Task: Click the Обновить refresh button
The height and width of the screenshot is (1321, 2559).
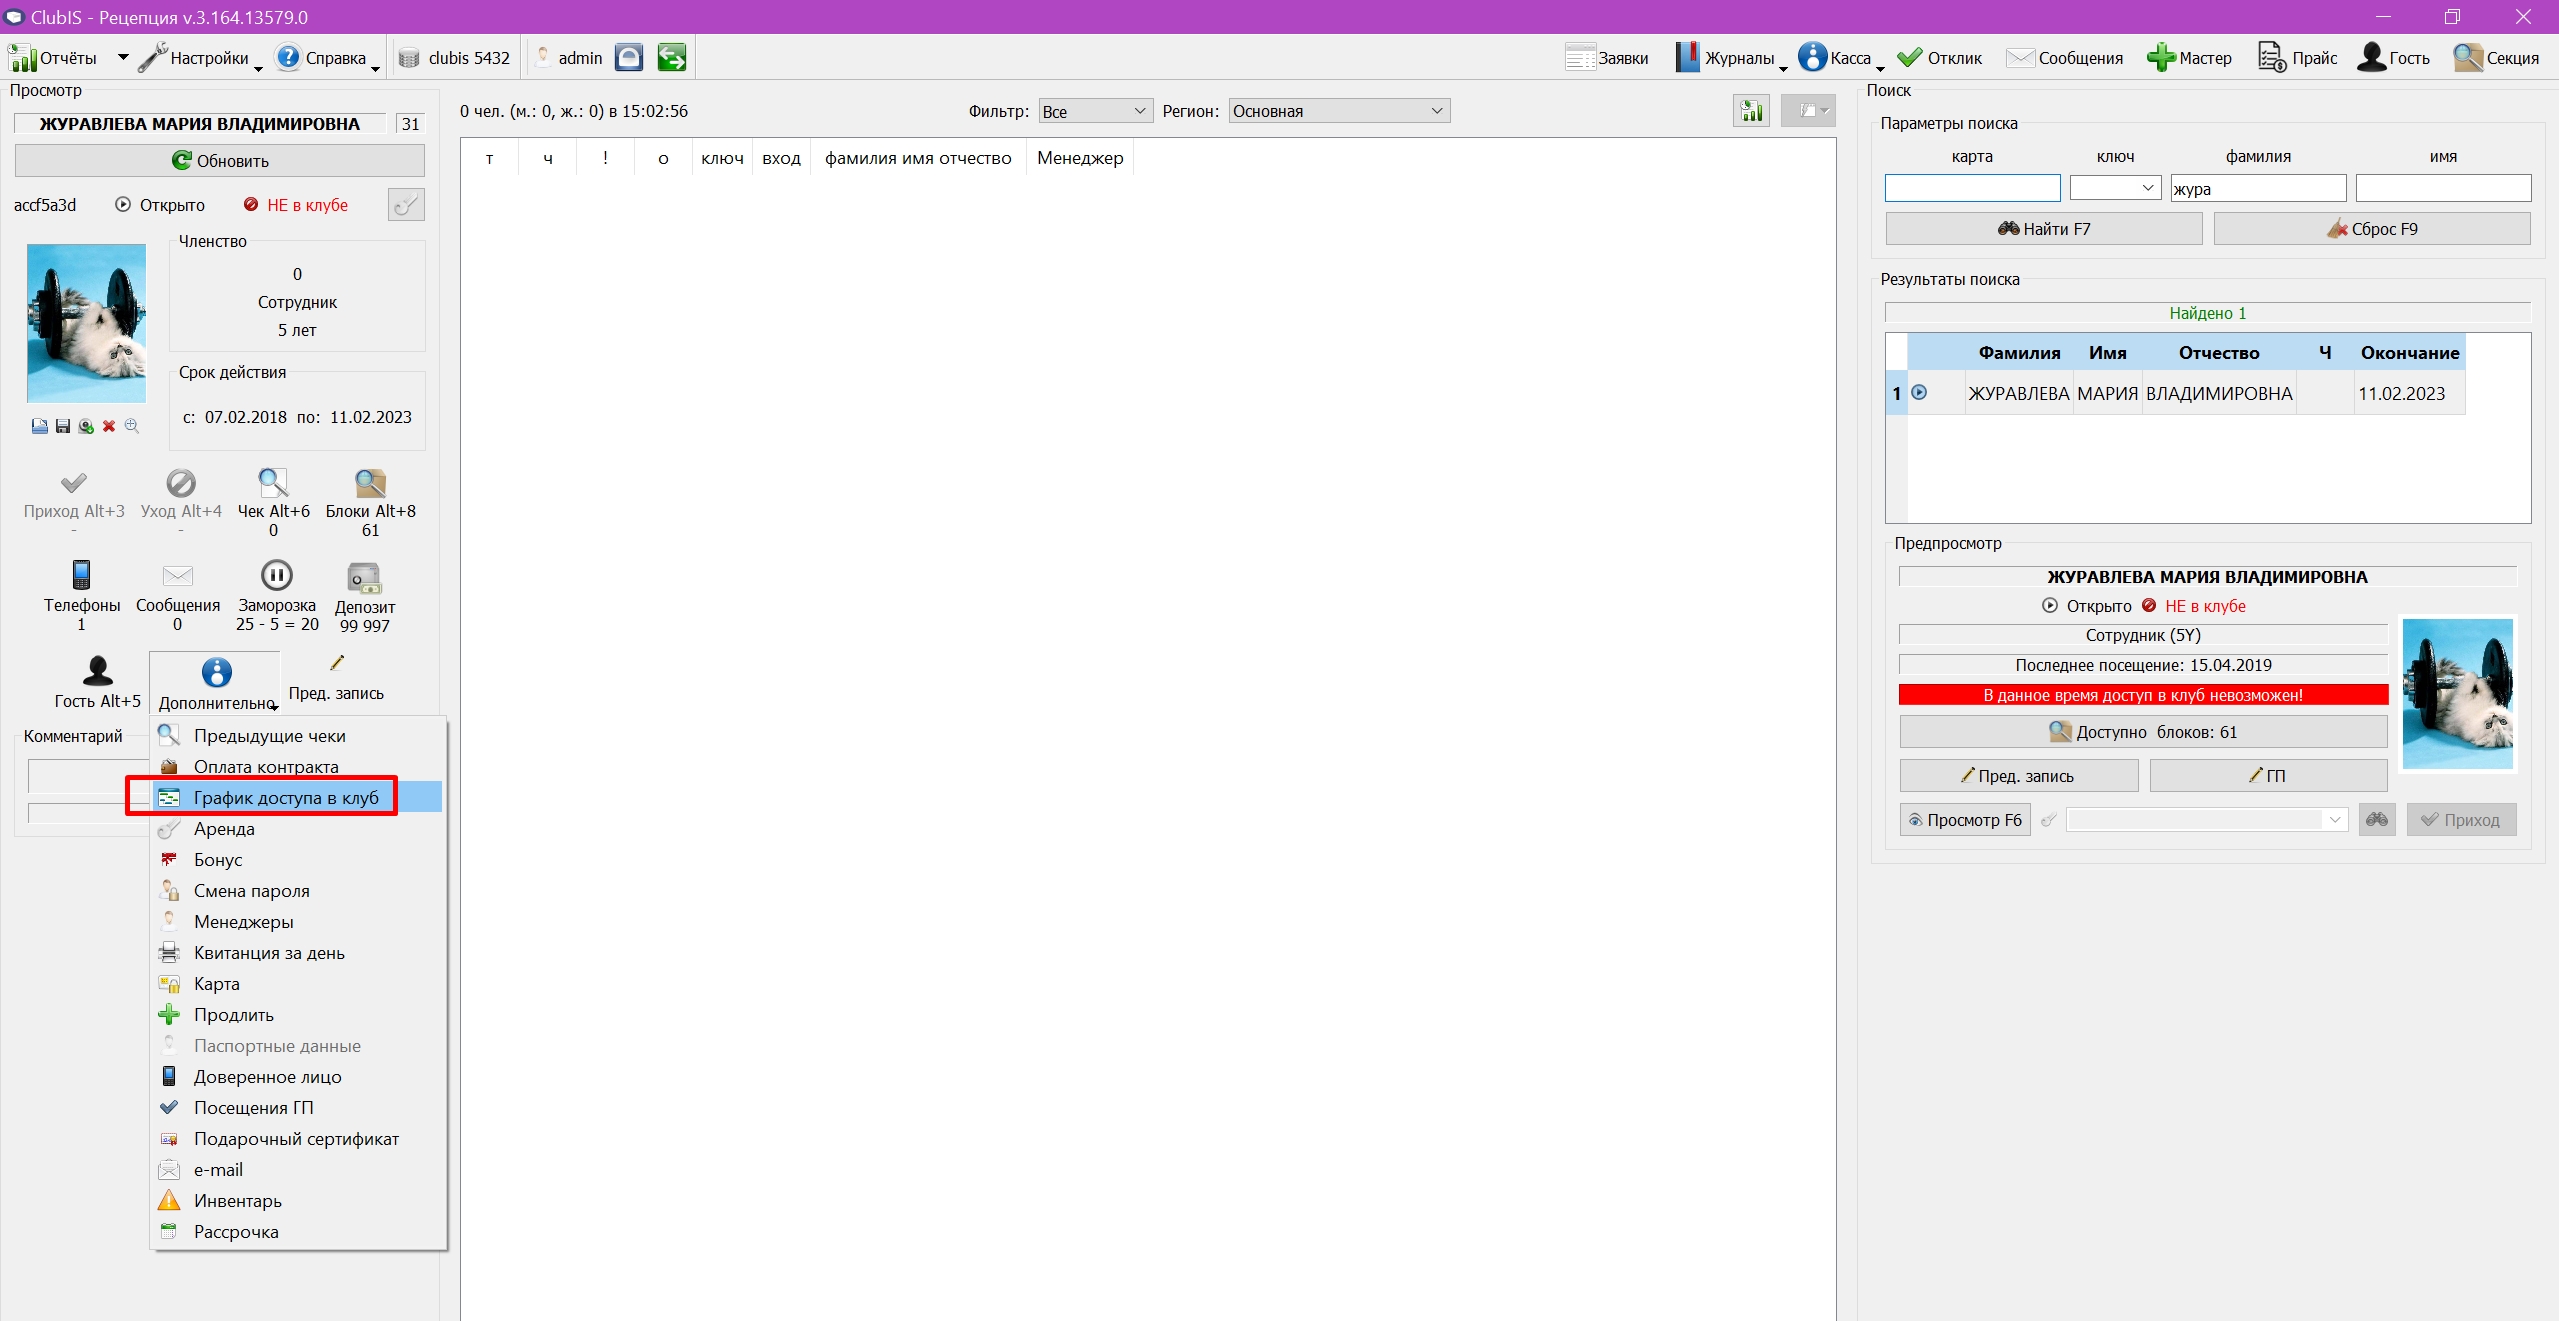Action: (x=219, y=161)
